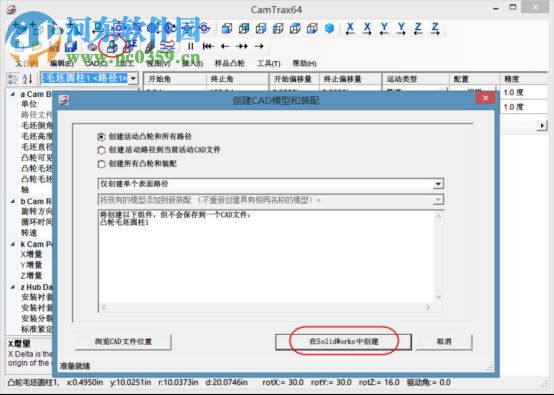Click the wavy lines toolbar icon

[x=167, y=46]
